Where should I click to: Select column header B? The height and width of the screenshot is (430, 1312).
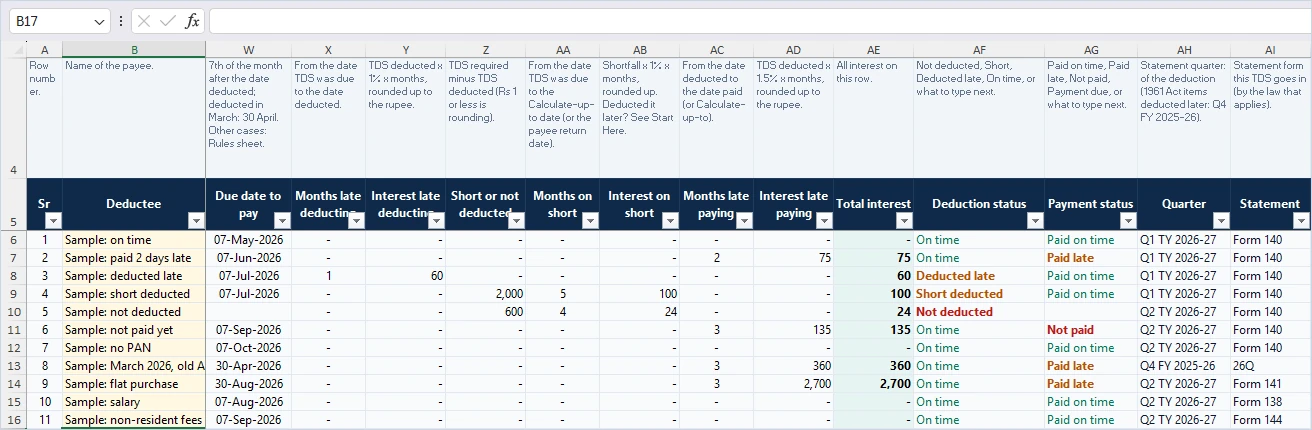coord(135,50)
